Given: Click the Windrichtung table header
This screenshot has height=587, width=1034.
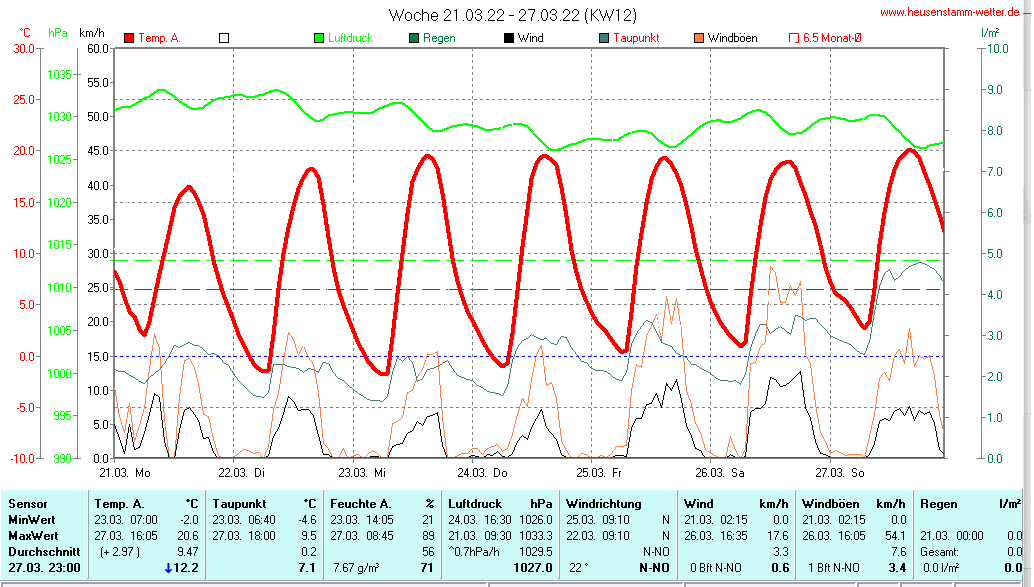Looking at the screenshot, I should (x=602, y=503).
